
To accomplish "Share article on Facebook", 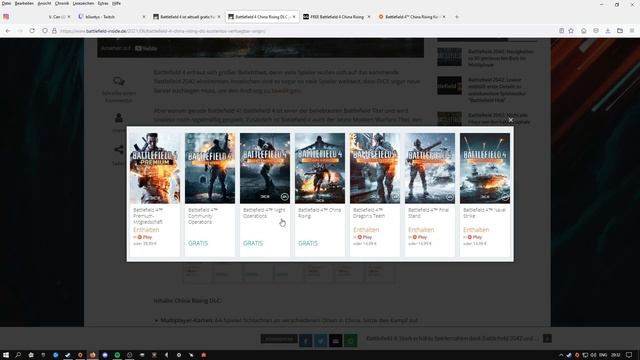I will [x=306, y=340].
